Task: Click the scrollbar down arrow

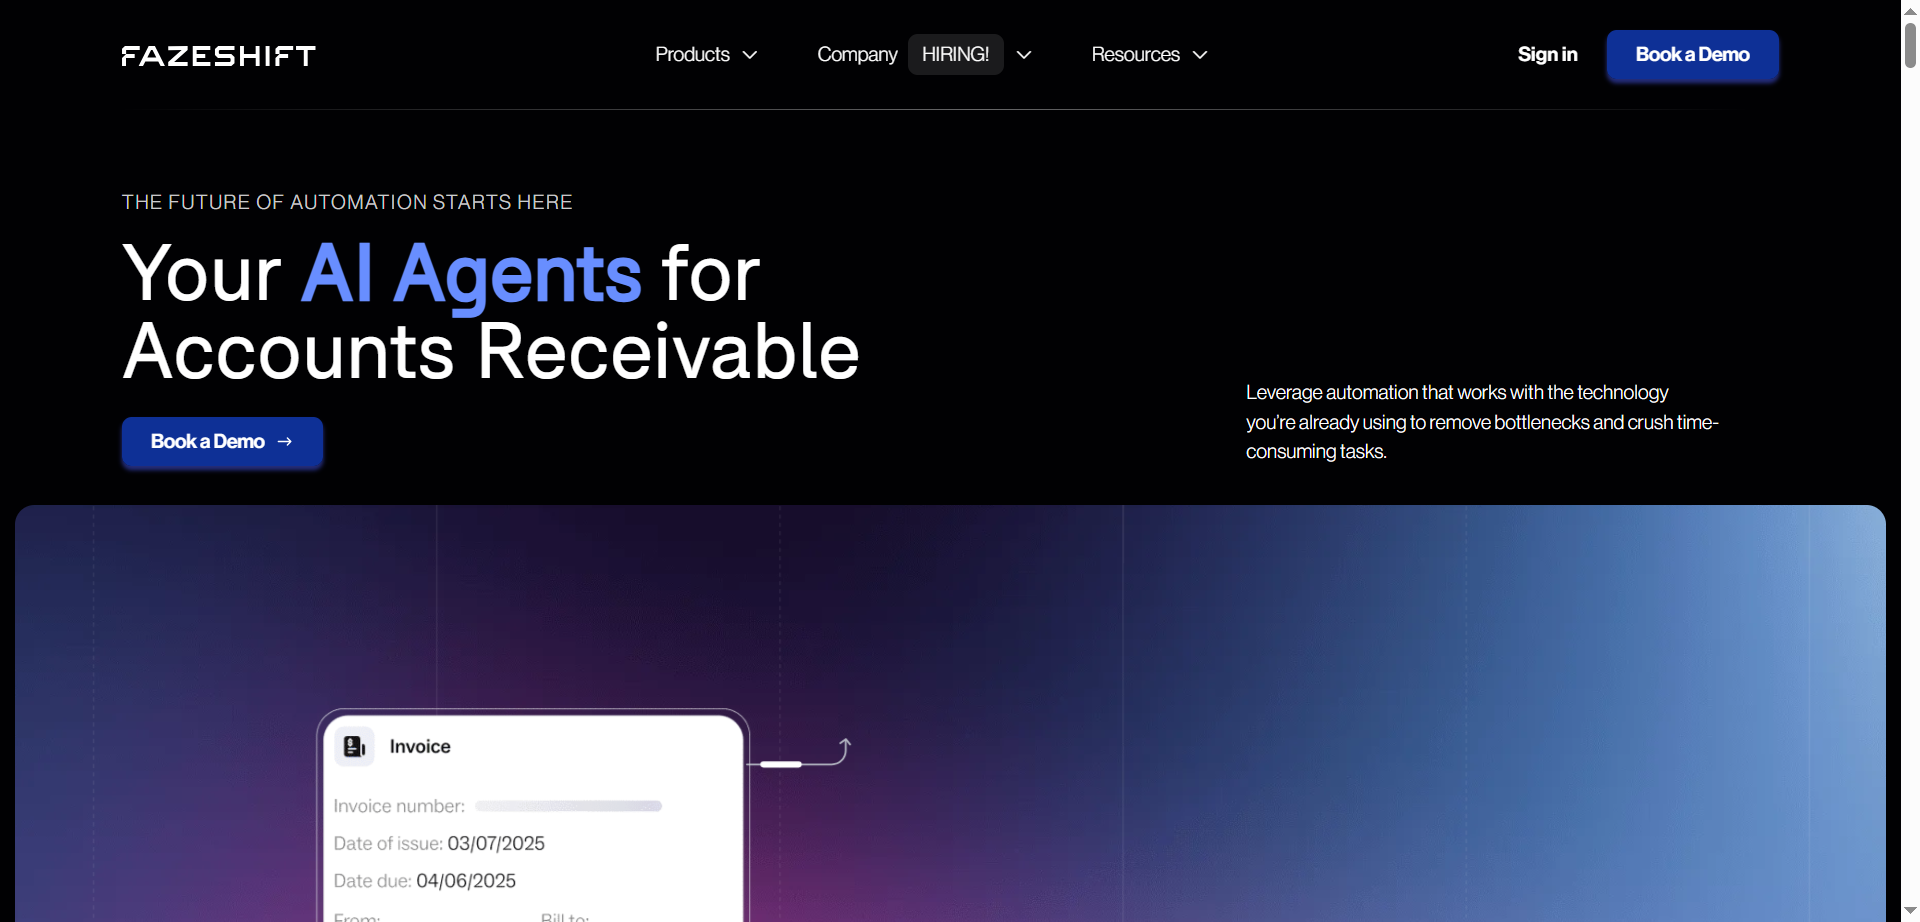Action: pos(1910,911)
